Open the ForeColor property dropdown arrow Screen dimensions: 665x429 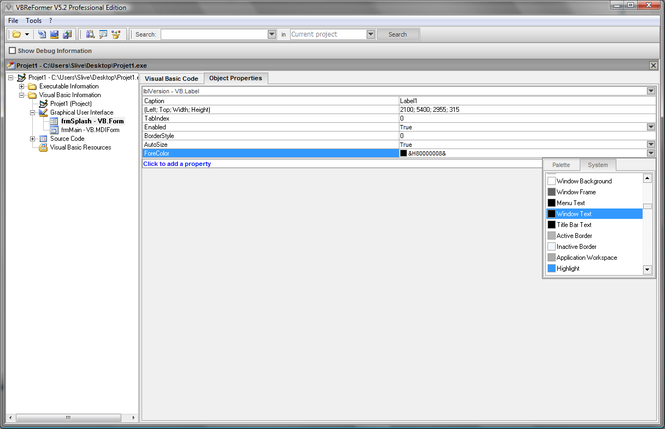(651, 153)
